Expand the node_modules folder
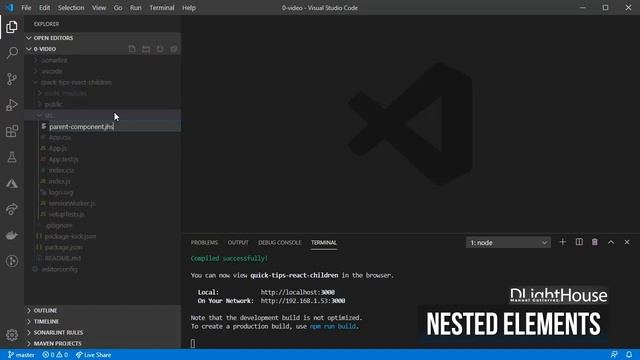 click(x=102, y=93)
